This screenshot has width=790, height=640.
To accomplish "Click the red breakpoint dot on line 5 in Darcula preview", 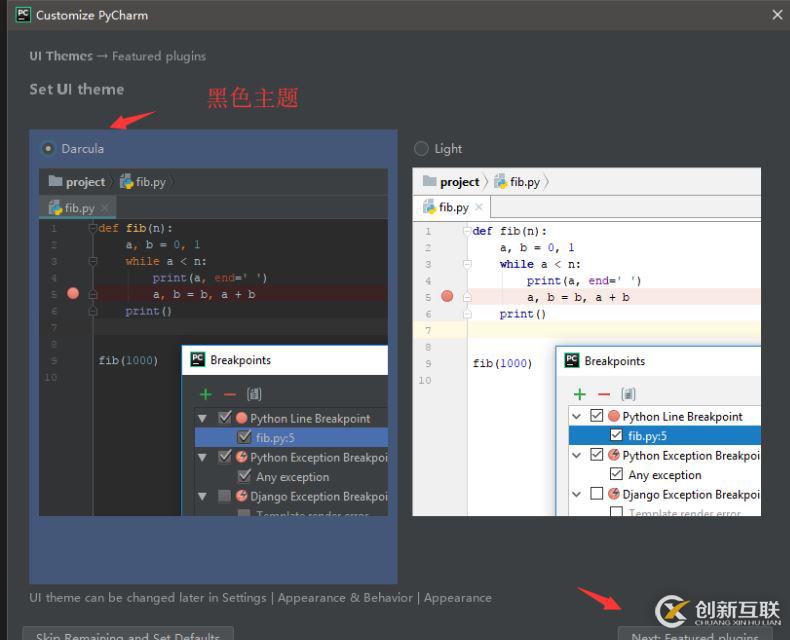I will click(73, 293).
